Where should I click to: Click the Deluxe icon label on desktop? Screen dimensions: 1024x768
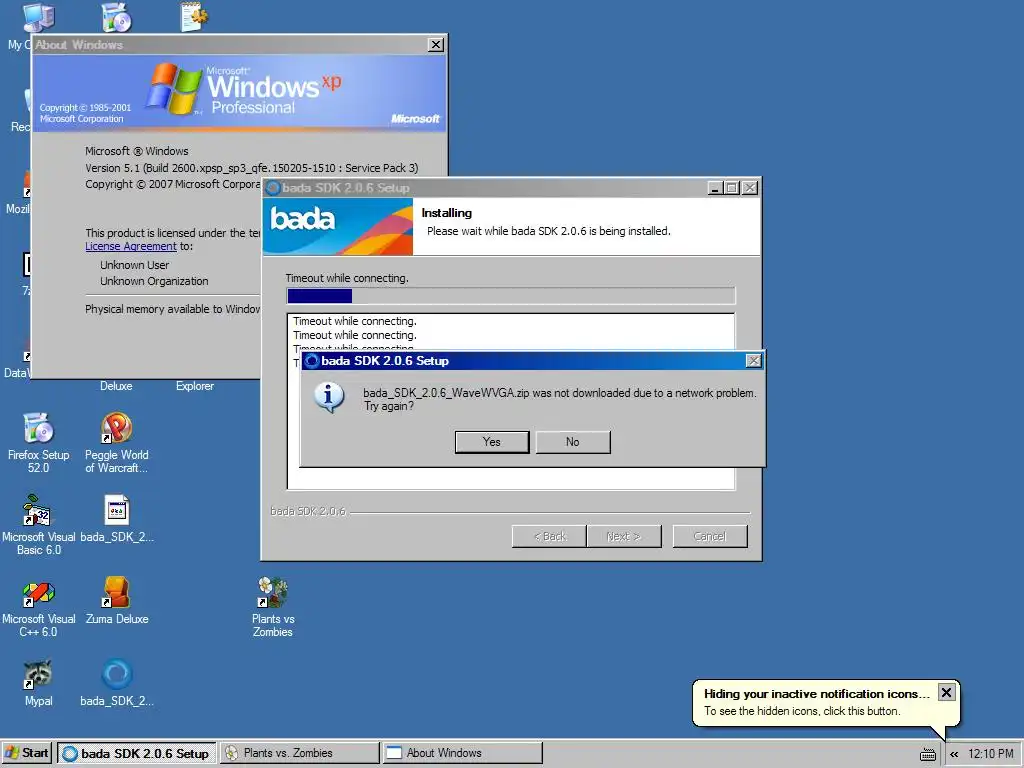click(116, 386)
